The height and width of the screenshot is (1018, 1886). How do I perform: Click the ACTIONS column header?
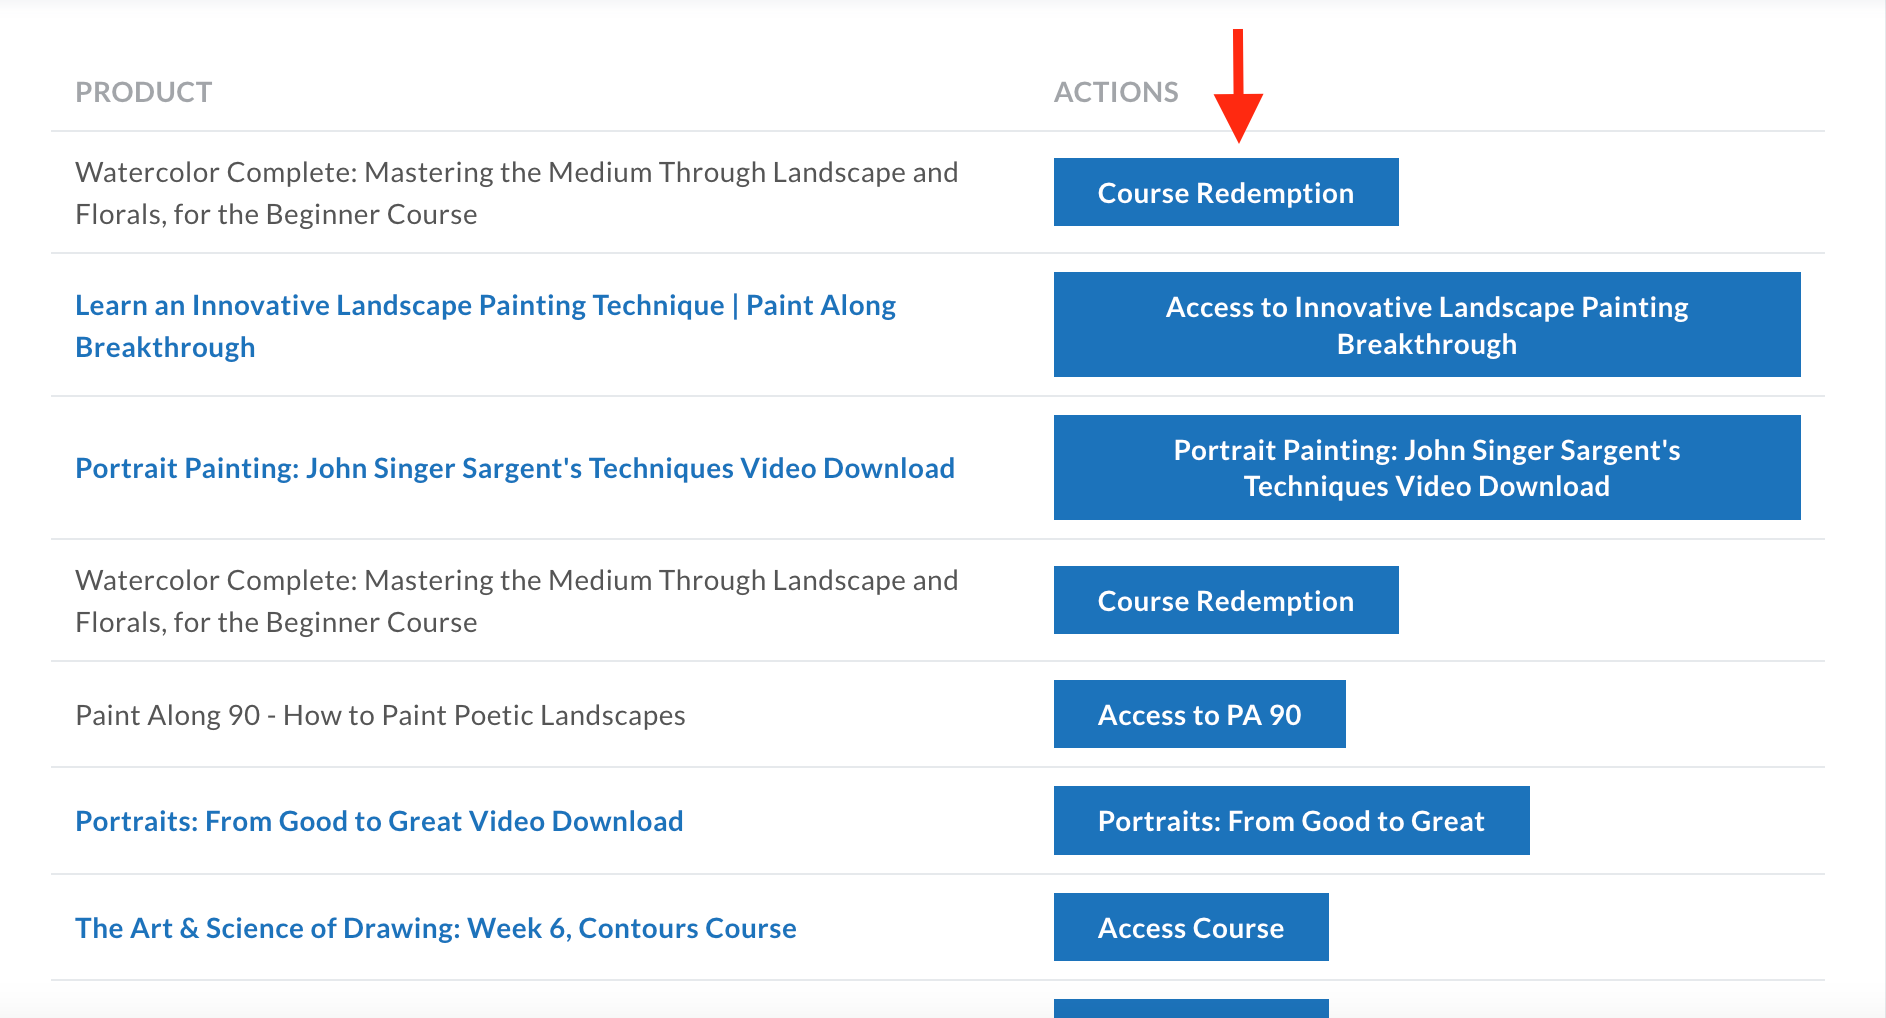tap(1115, 92)
